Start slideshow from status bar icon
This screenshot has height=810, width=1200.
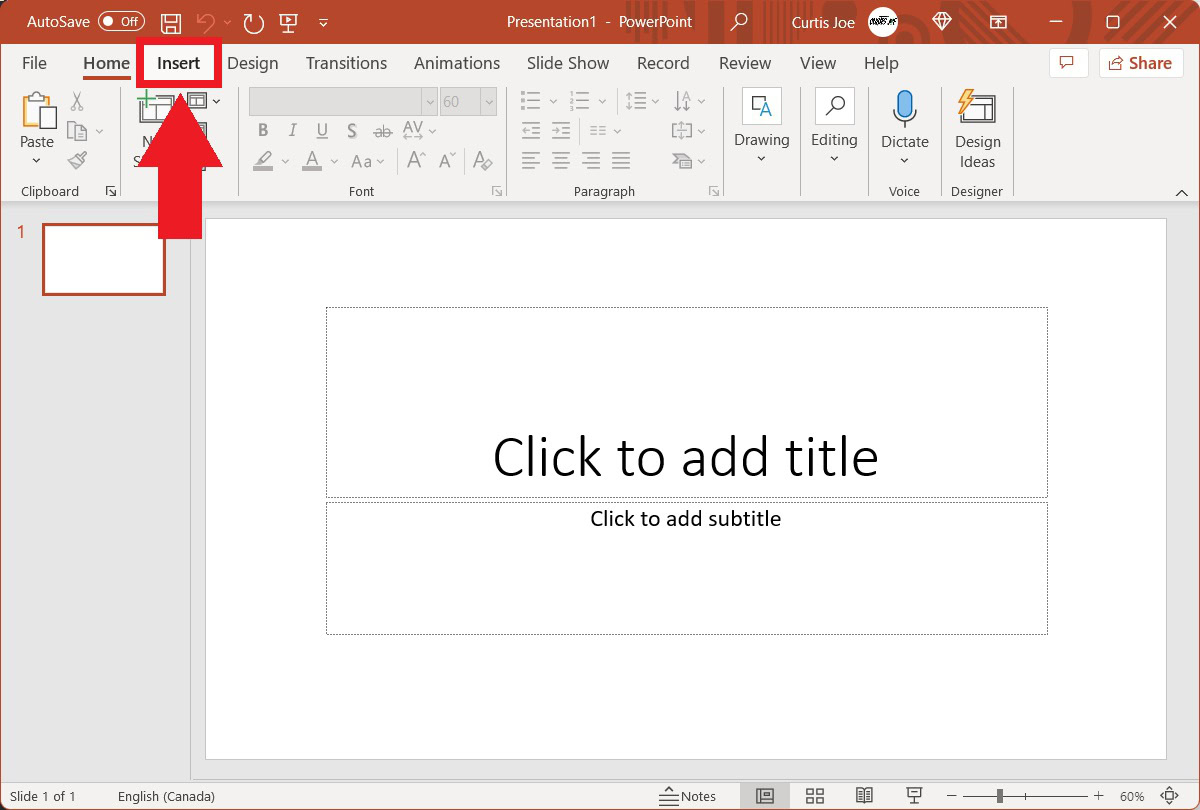point(913,796)
